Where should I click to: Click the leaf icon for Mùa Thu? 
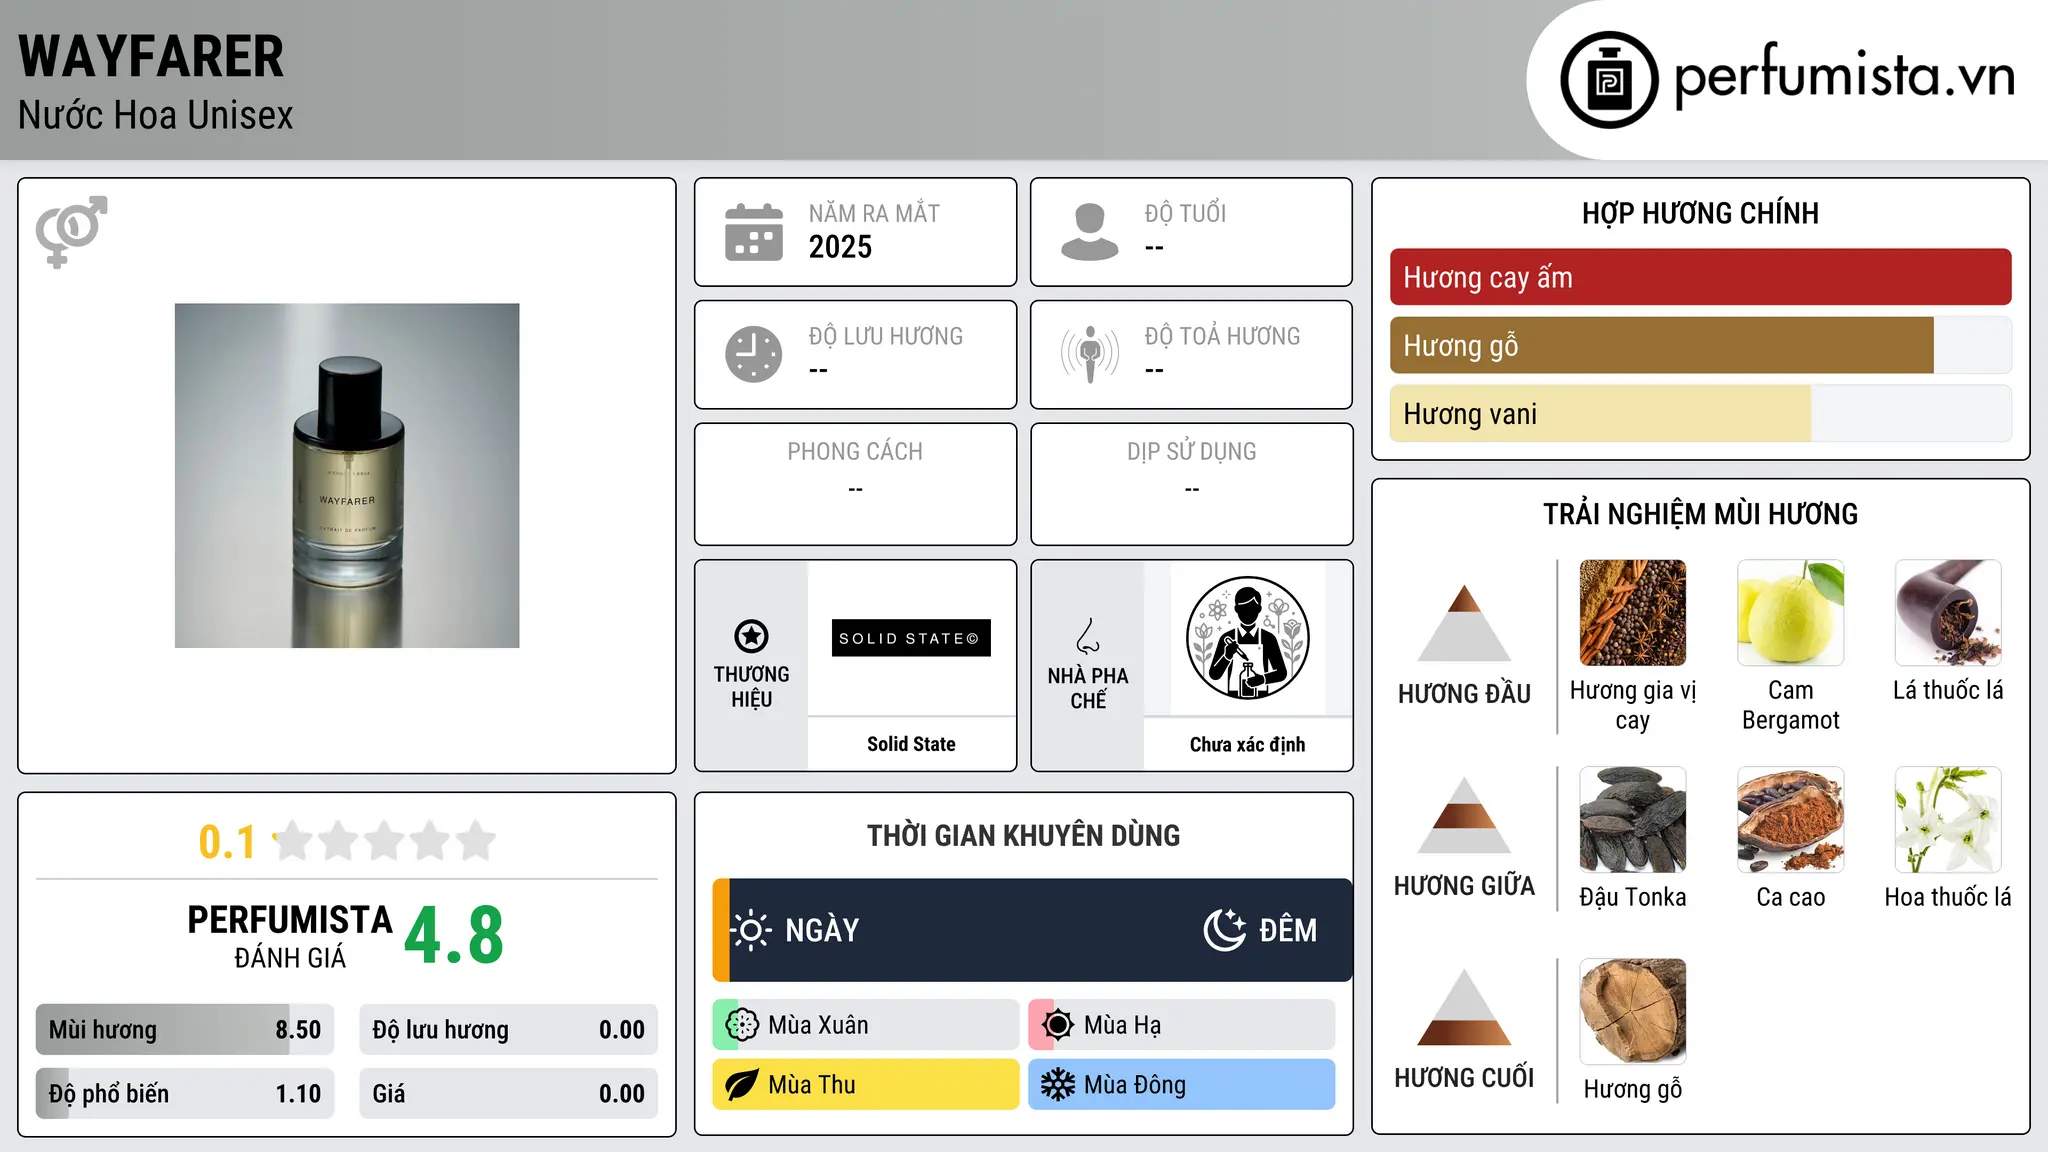point(742,1085)
